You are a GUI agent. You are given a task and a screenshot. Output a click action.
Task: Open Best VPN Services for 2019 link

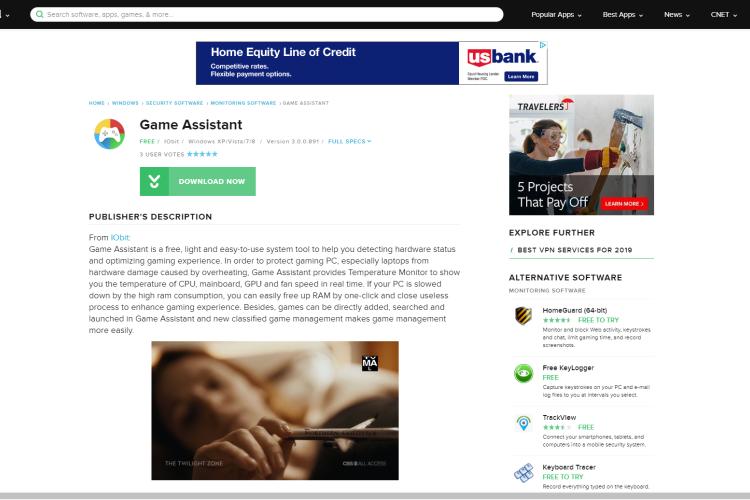574,250
